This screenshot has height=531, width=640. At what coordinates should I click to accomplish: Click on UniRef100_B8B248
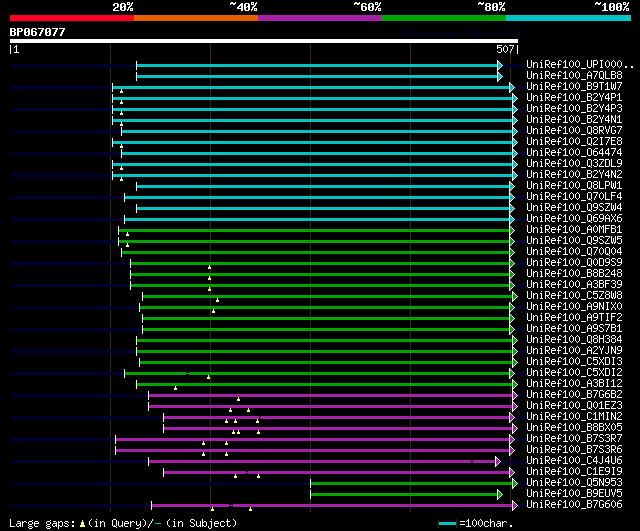point(574,274)
